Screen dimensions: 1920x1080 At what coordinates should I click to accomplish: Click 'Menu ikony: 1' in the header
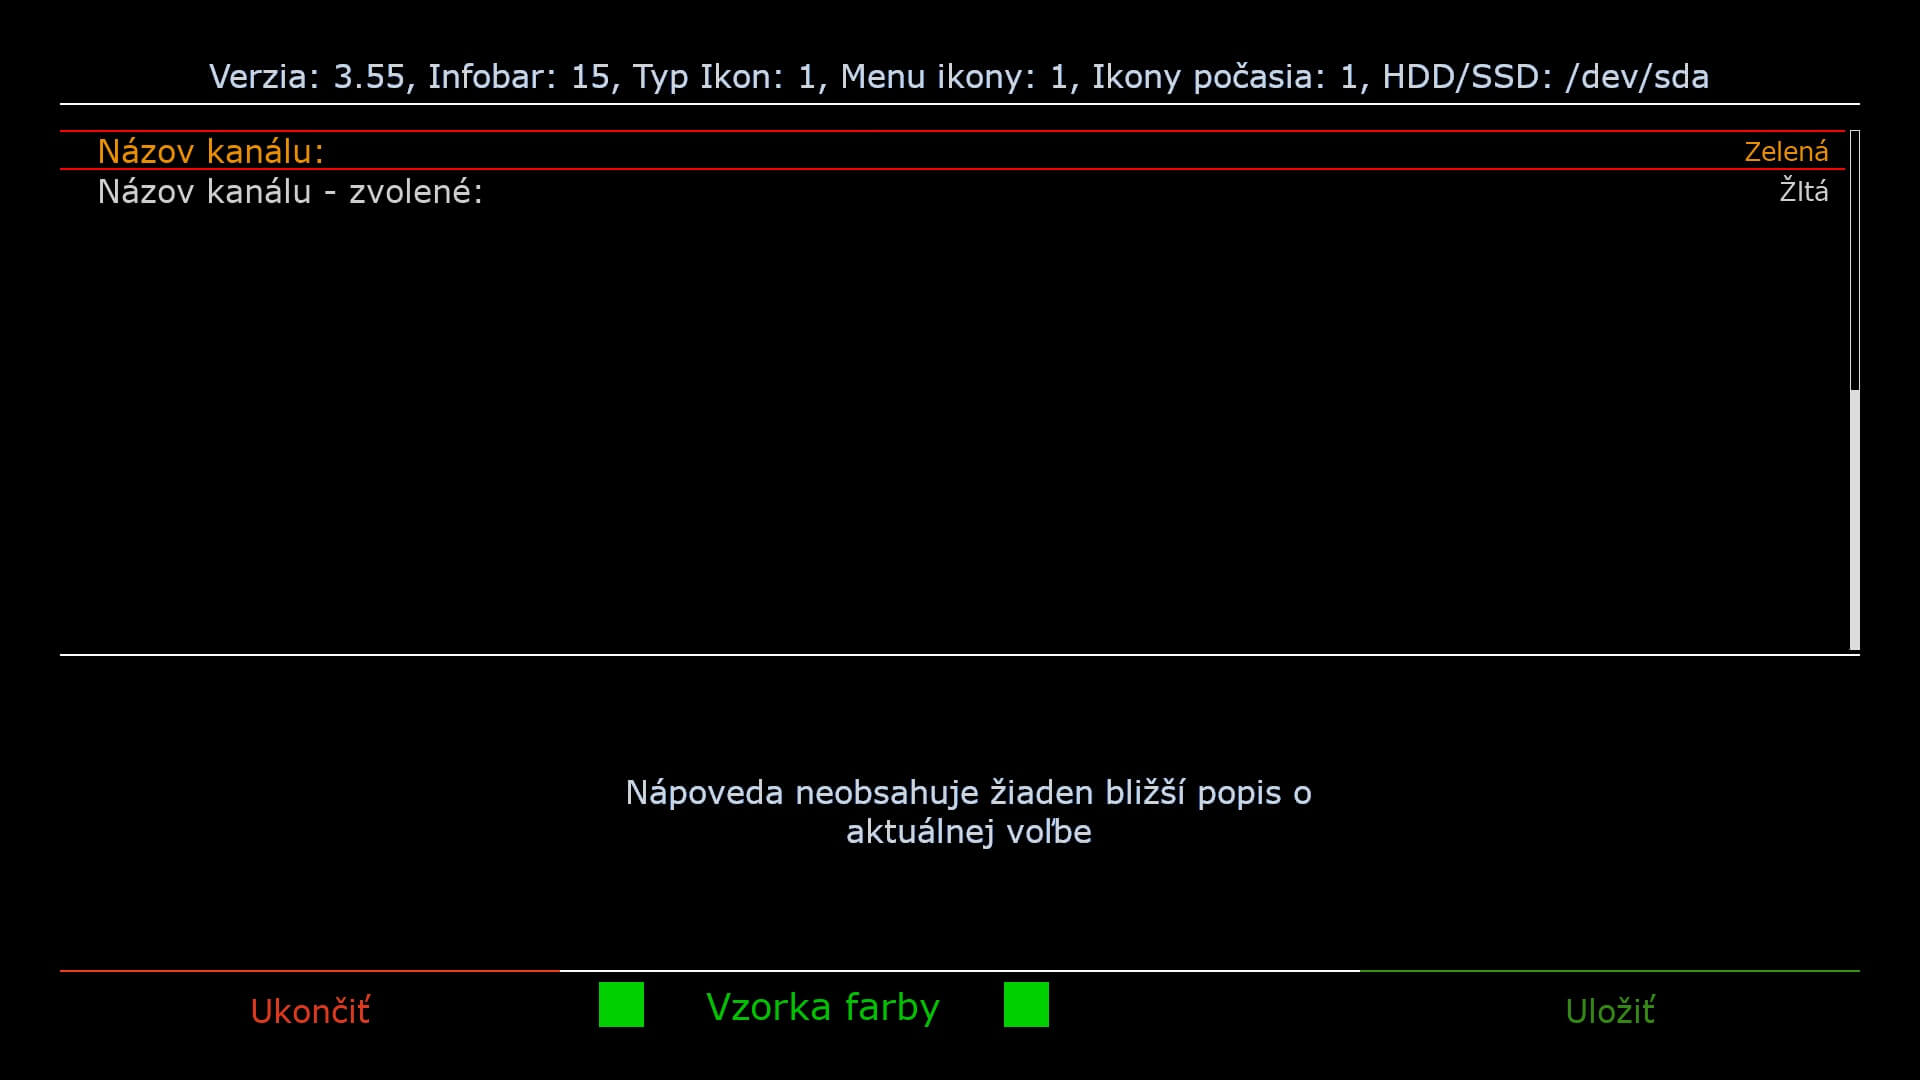pyautogui.click(x=954, y=77)
